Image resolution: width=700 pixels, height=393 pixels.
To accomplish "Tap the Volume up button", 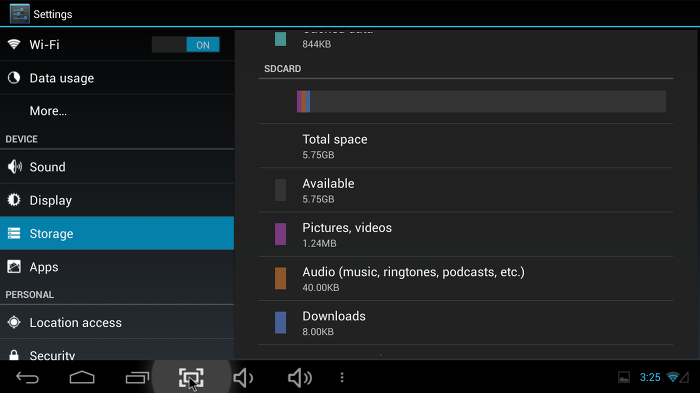I will pyautogui.click(x=300, y=378).
